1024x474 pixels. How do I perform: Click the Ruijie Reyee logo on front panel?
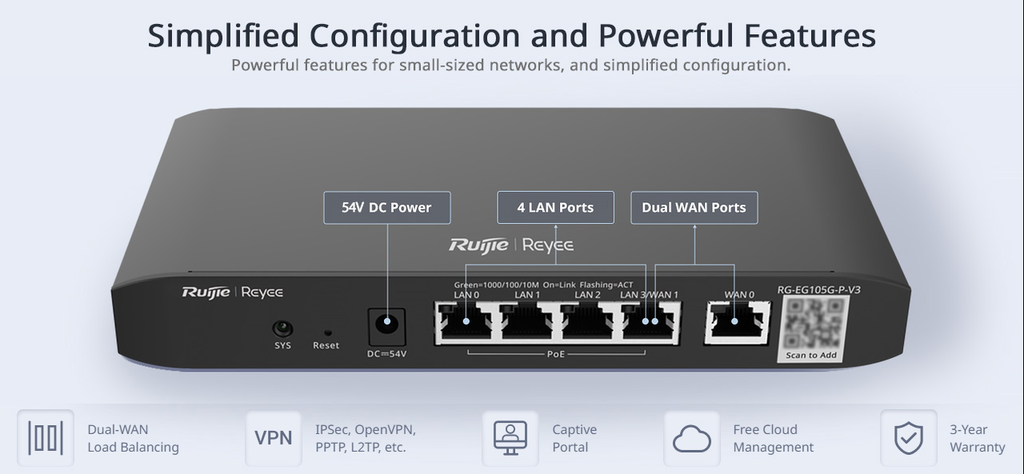coord(232,292)
